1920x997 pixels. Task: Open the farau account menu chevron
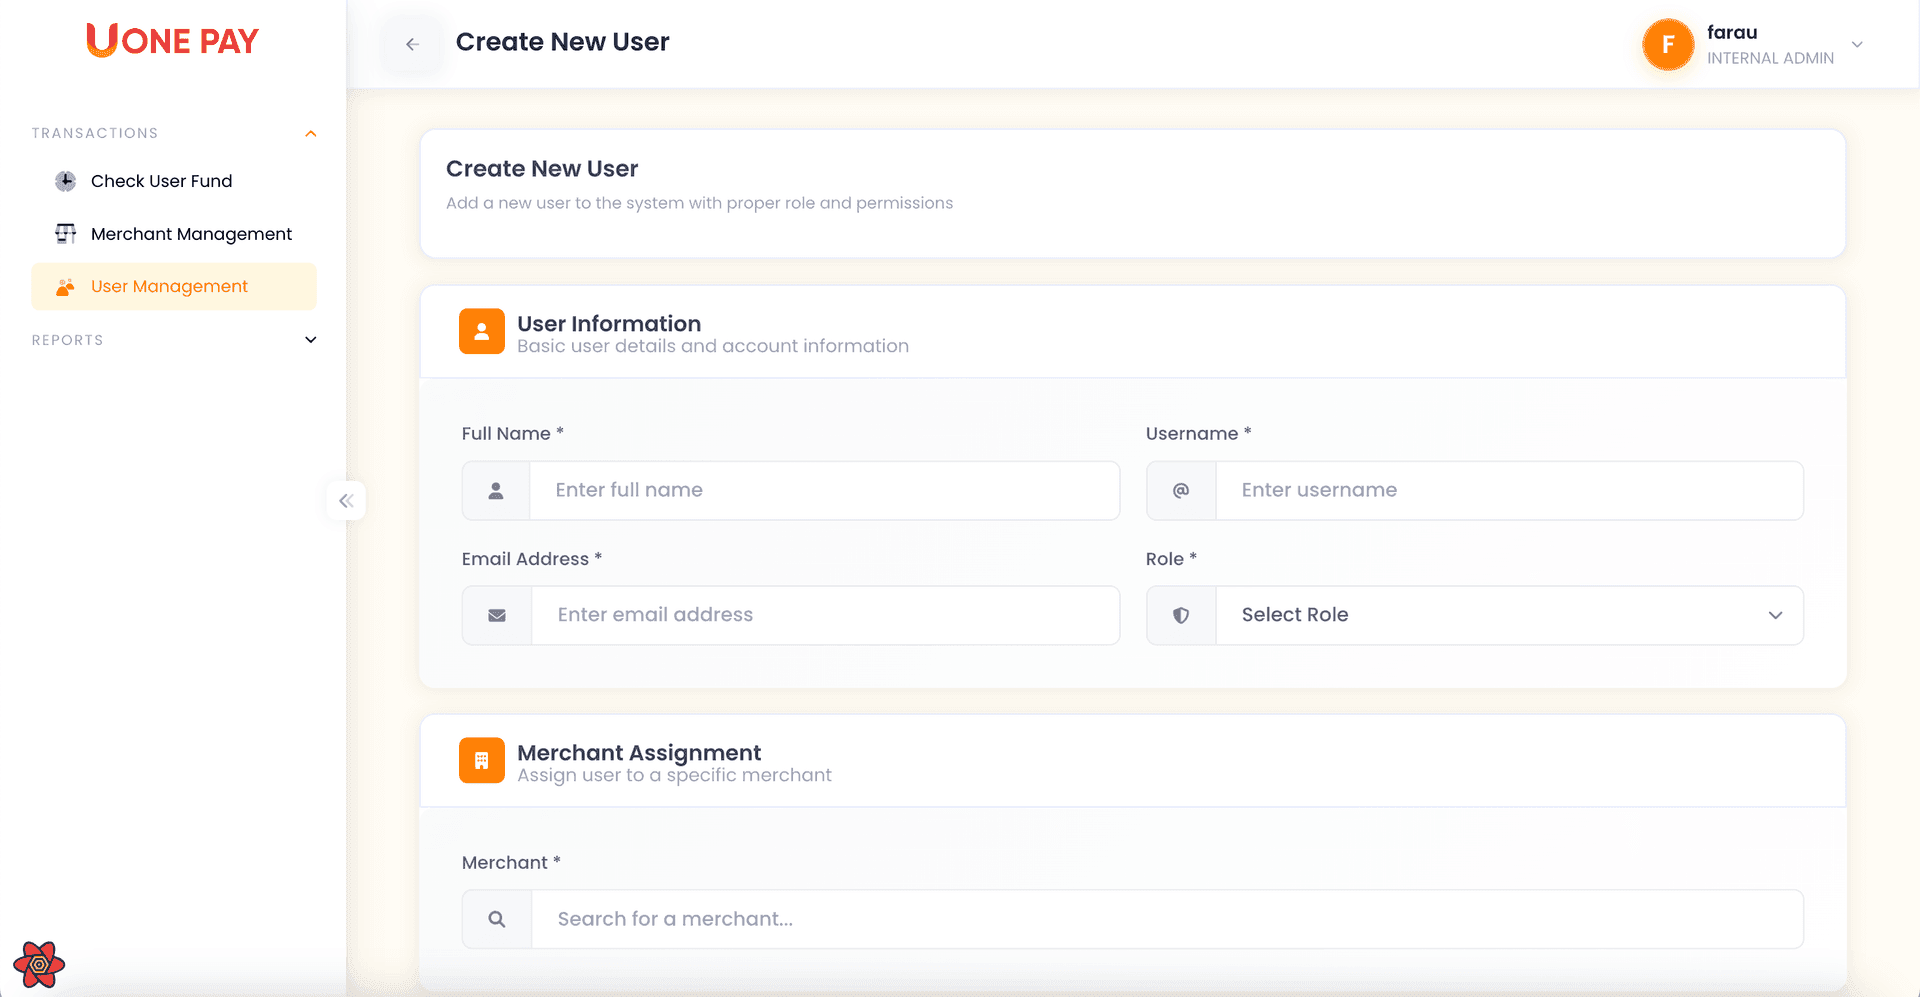(x=1857, y=45)
